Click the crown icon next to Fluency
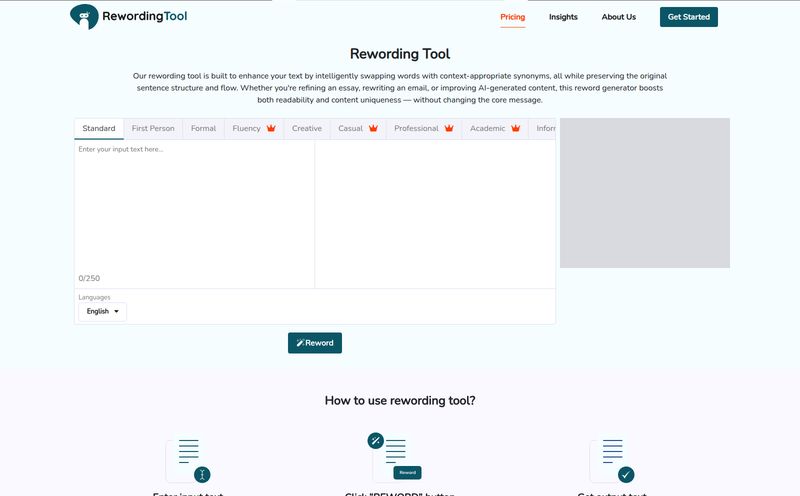The image size is (800, 496). click(x=271, y=128)
